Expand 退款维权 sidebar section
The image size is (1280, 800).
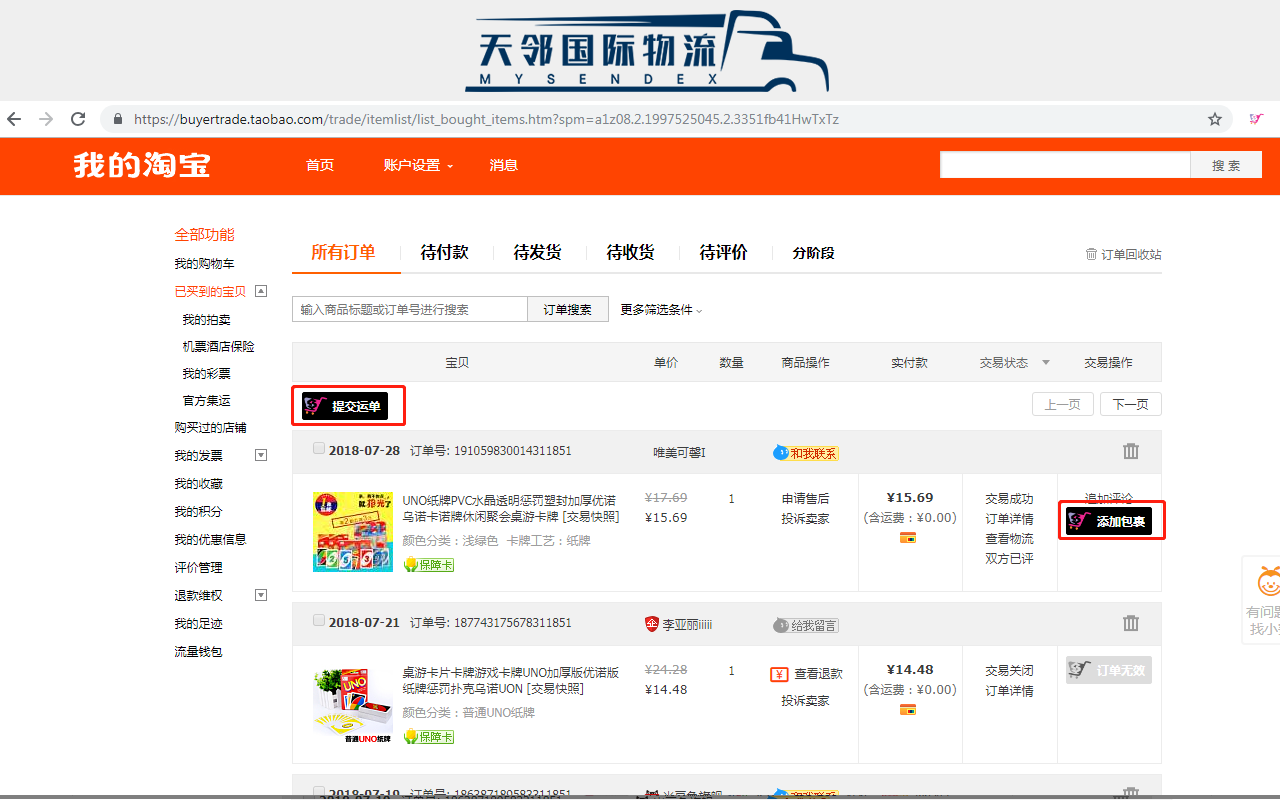[x=261, y=595]
